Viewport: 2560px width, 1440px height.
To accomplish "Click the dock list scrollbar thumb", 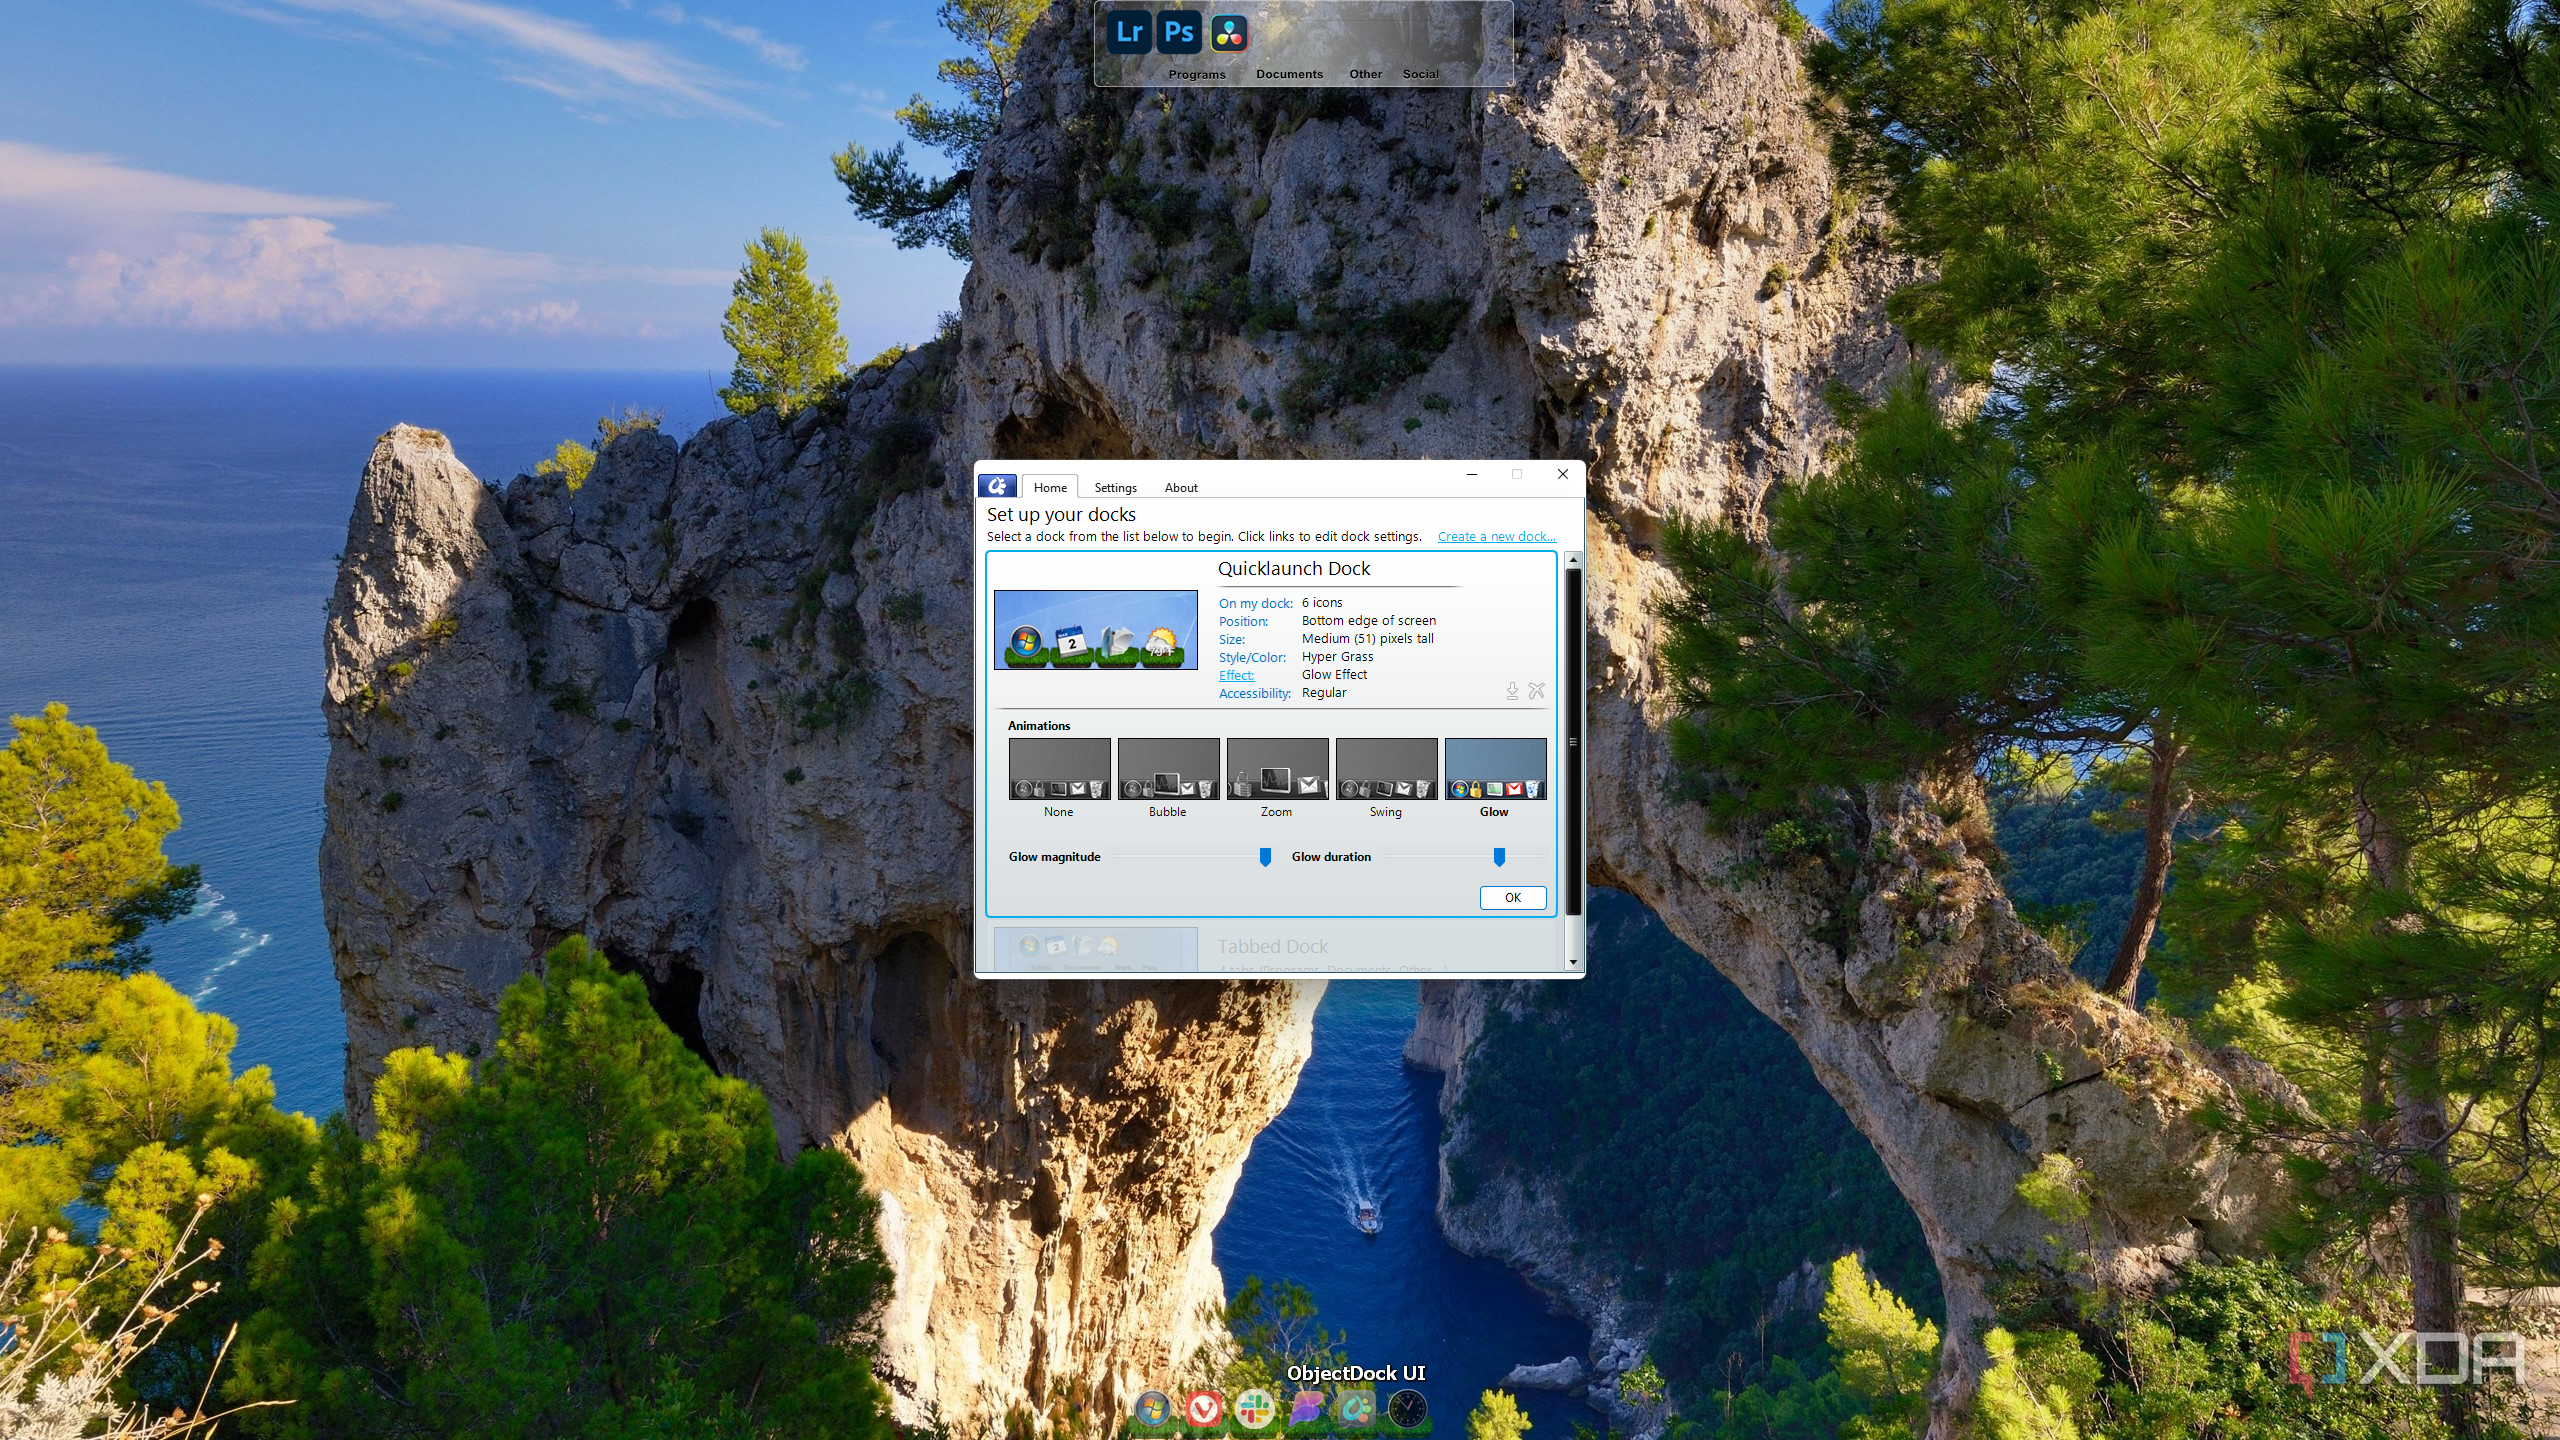I will click(1572, 741).
